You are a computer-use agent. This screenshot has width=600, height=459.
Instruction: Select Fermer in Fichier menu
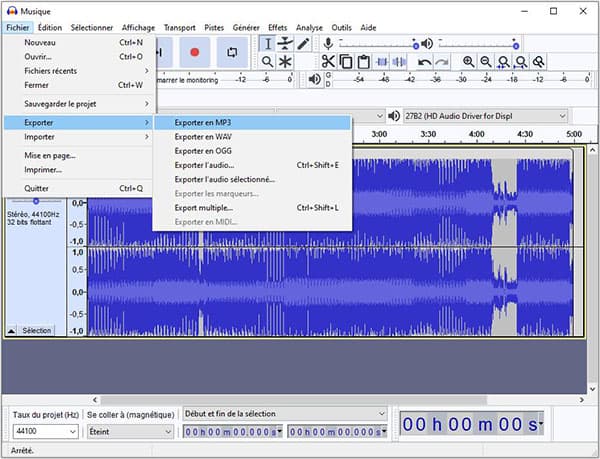[78, 85]
